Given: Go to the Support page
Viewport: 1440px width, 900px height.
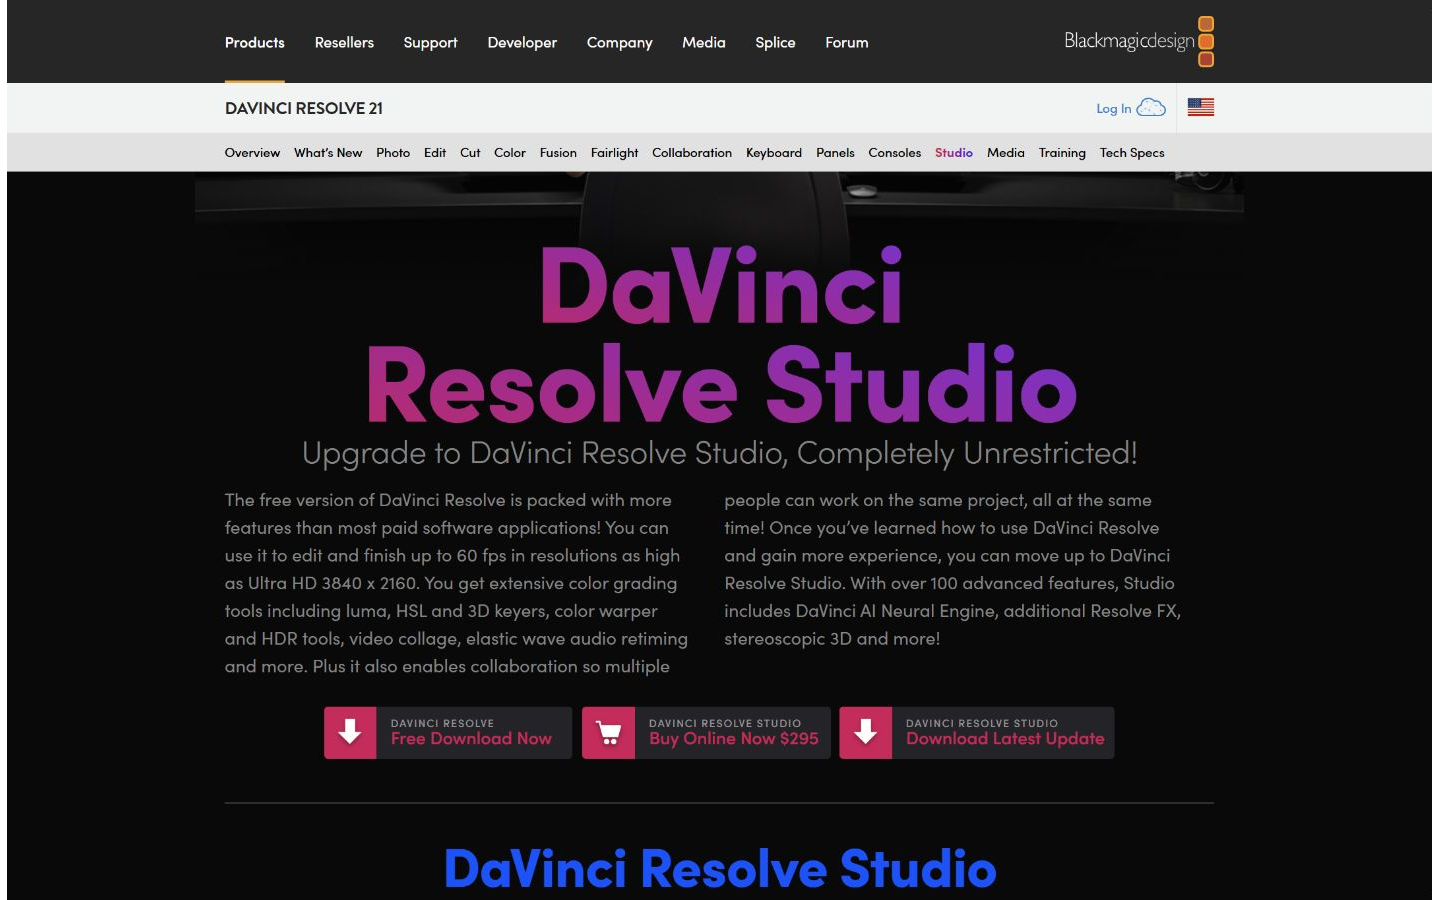Looking at the screenshot, I should coord(430,42).
